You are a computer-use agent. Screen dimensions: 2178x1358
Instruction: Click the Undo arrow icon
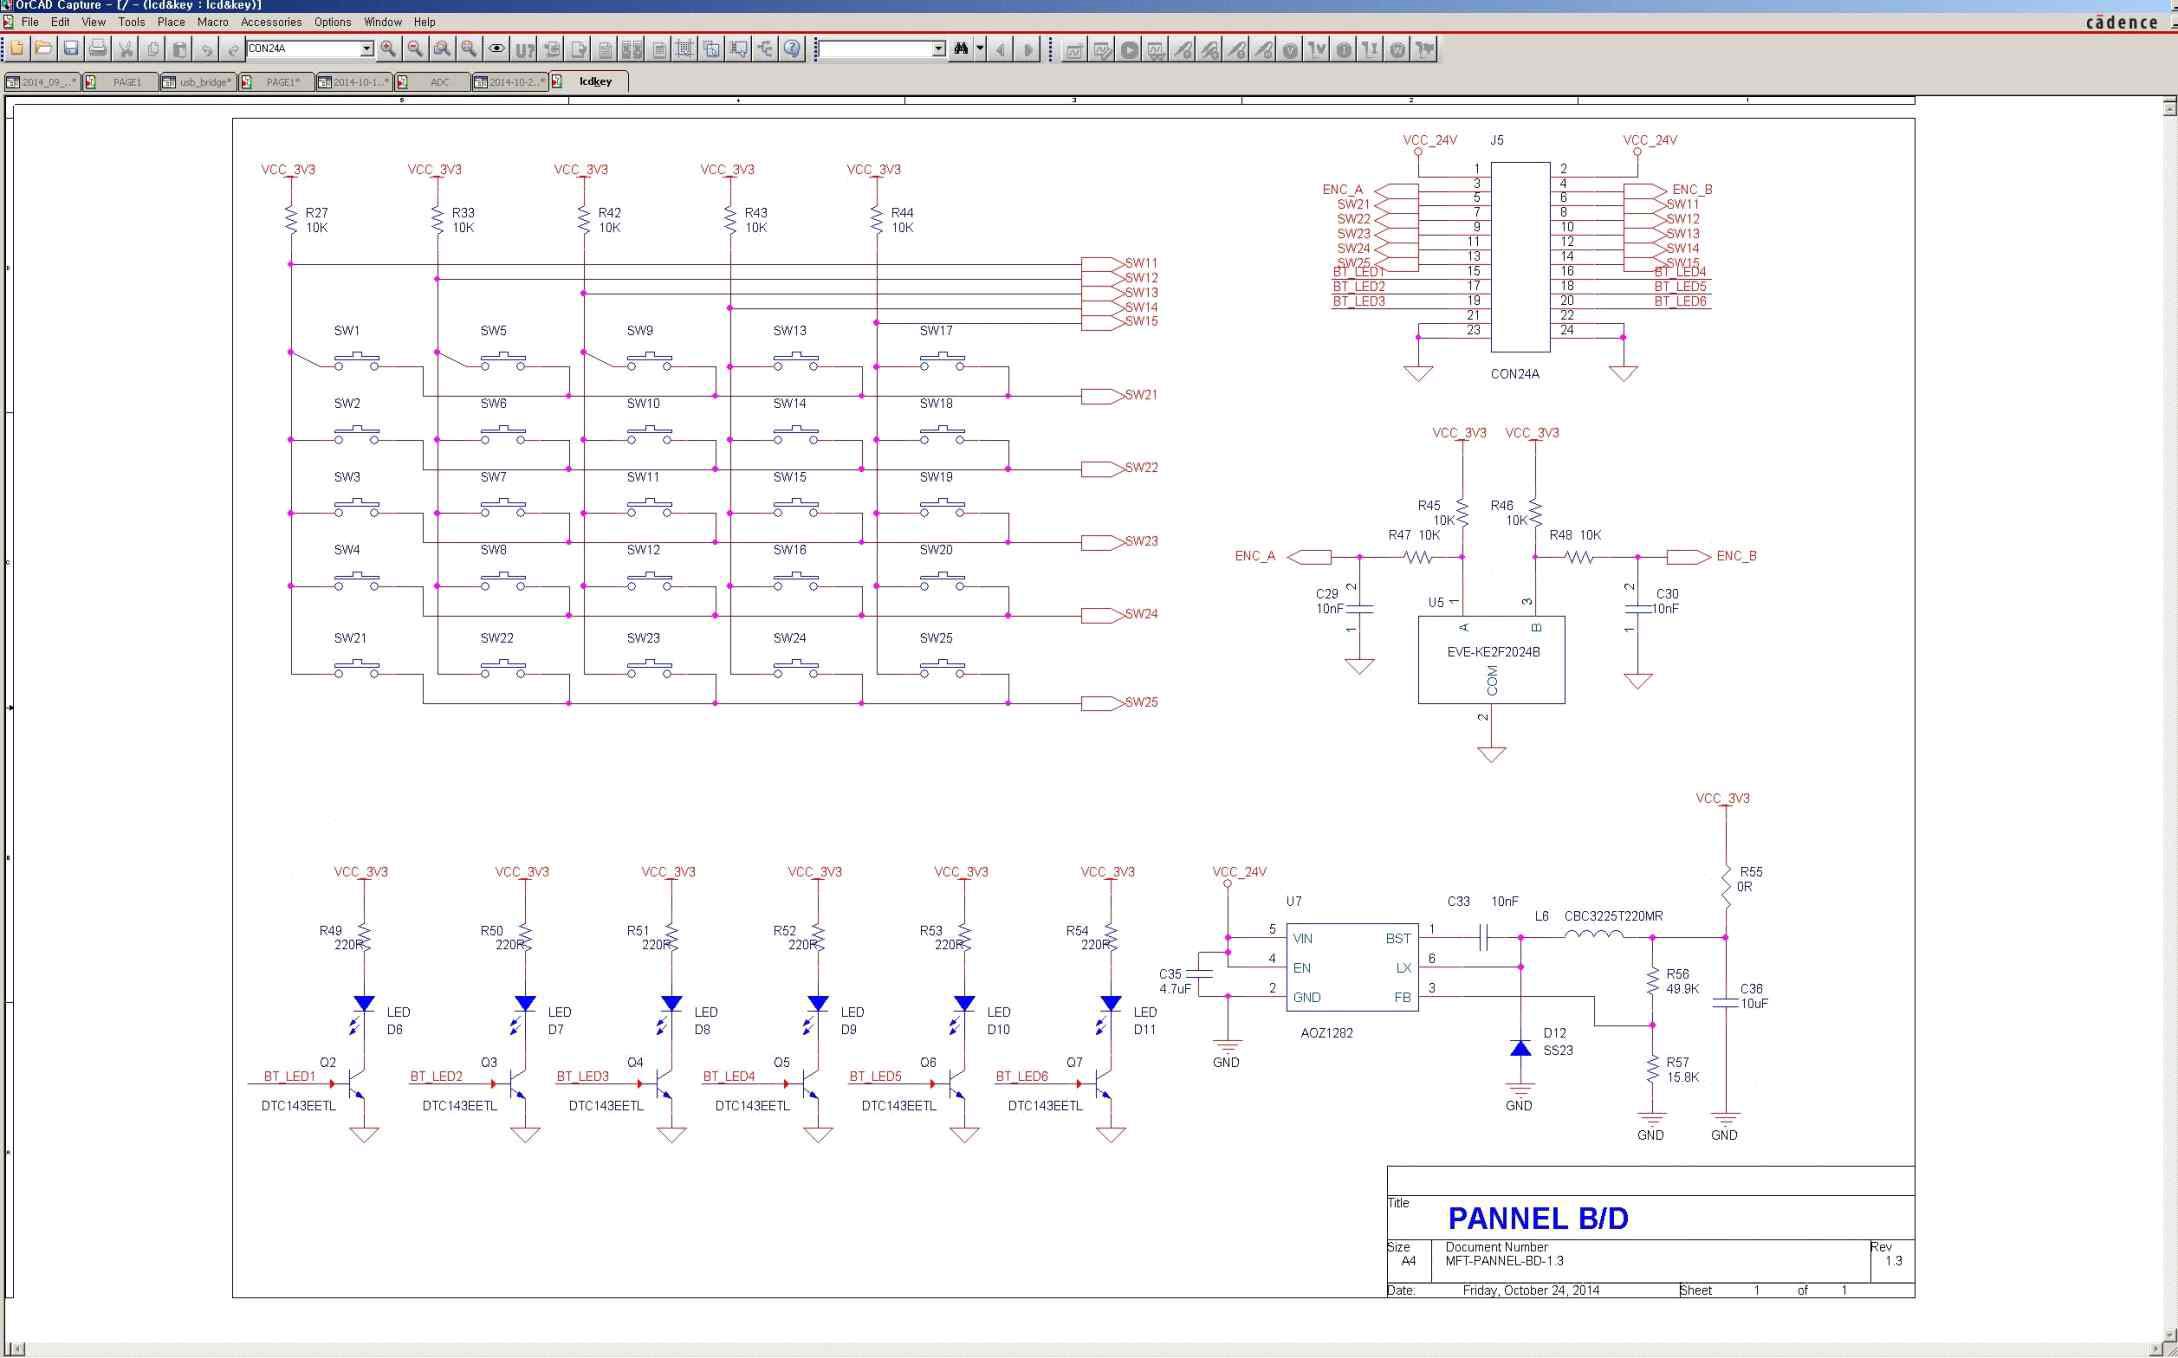coord(207,48)
